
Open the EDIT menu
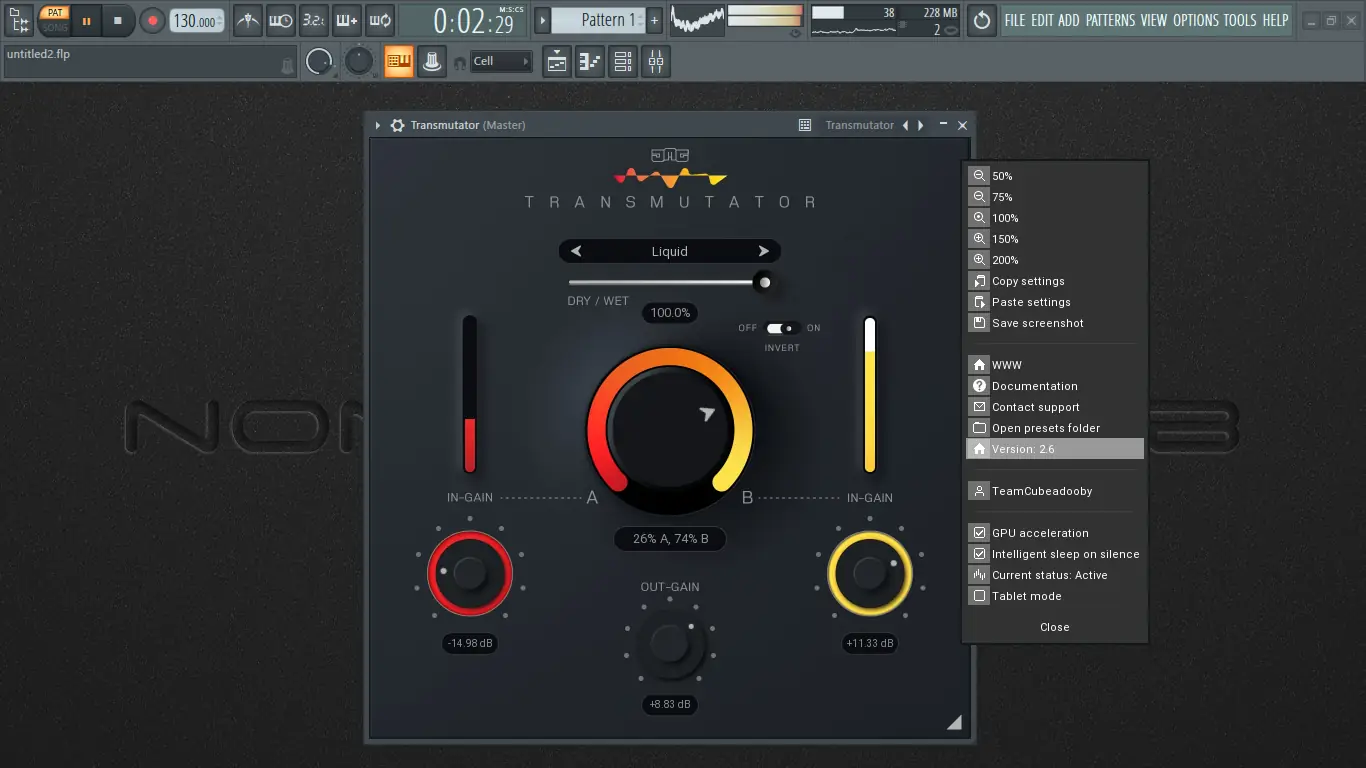1042,20
